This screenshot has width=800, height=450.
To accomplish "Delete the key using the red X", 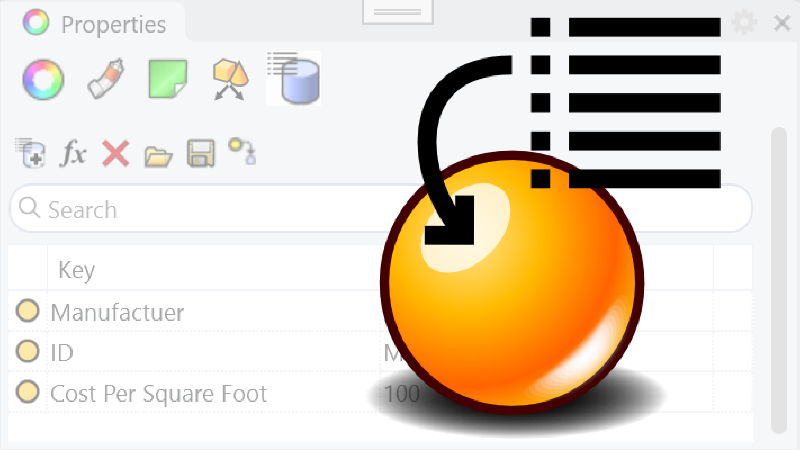I will [116, 154].
